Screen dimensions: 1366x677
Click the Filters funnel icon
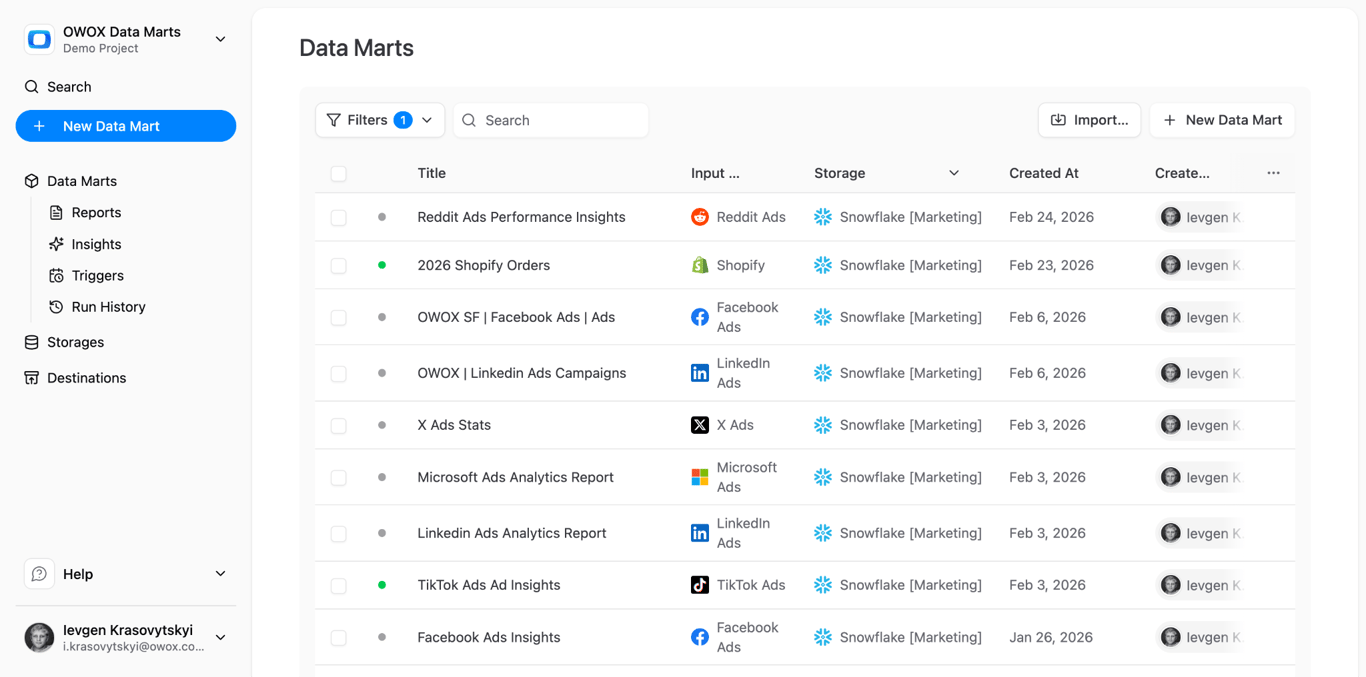click(x=334, y=120)
